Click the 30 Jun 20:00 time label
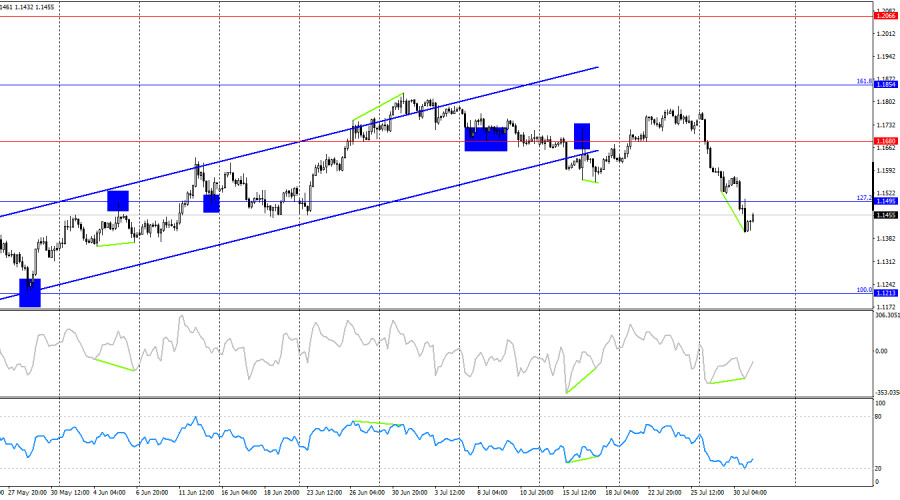The image size is (900, 500). coord(410,493)
